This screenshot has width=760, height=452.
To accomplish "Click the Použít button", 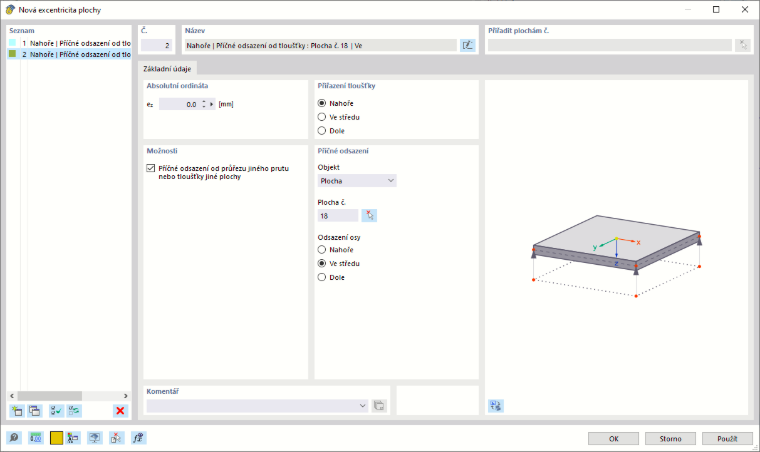I will 727,438.
